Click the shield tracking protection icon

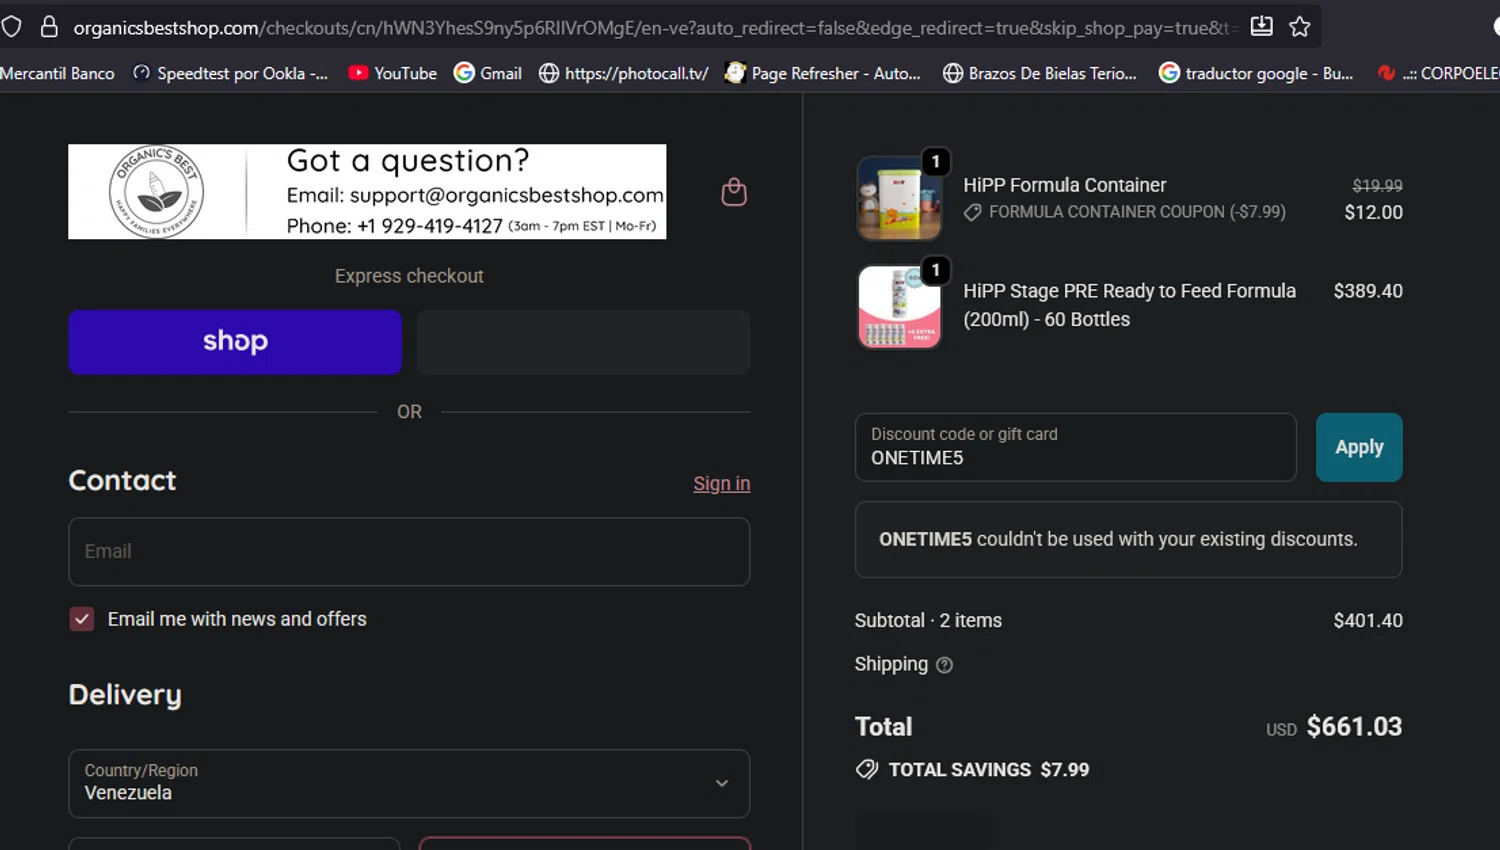11,27
